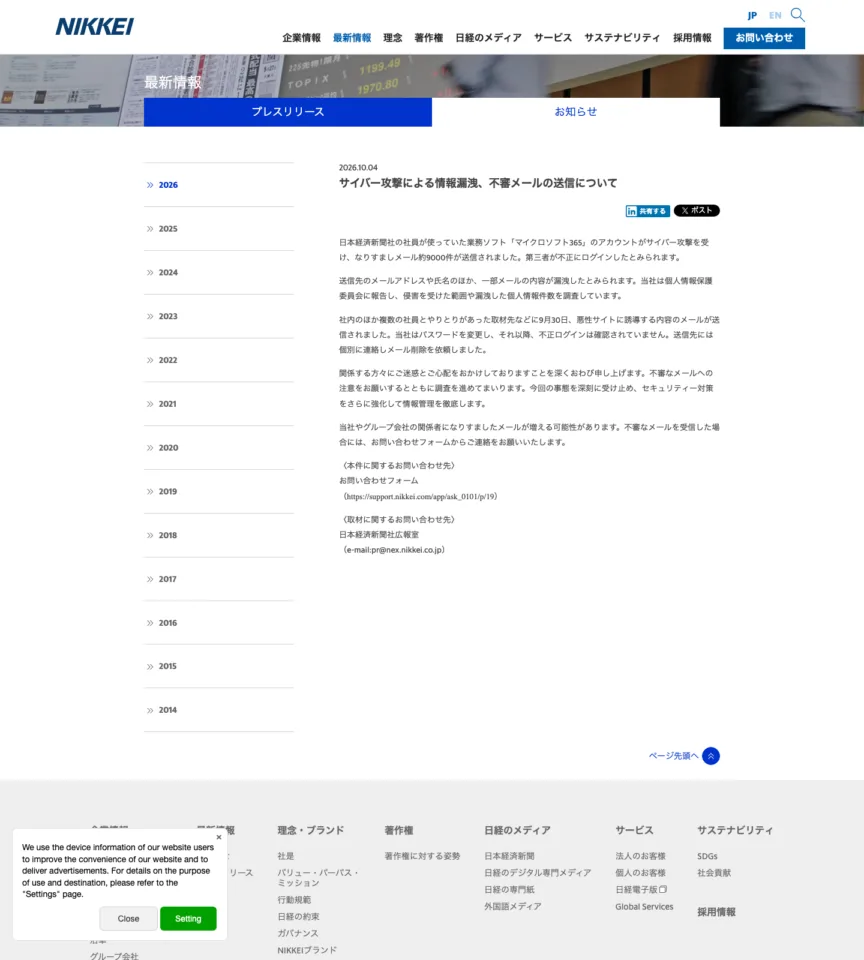Open 日経のメディア menu

[x=489, y=38]
